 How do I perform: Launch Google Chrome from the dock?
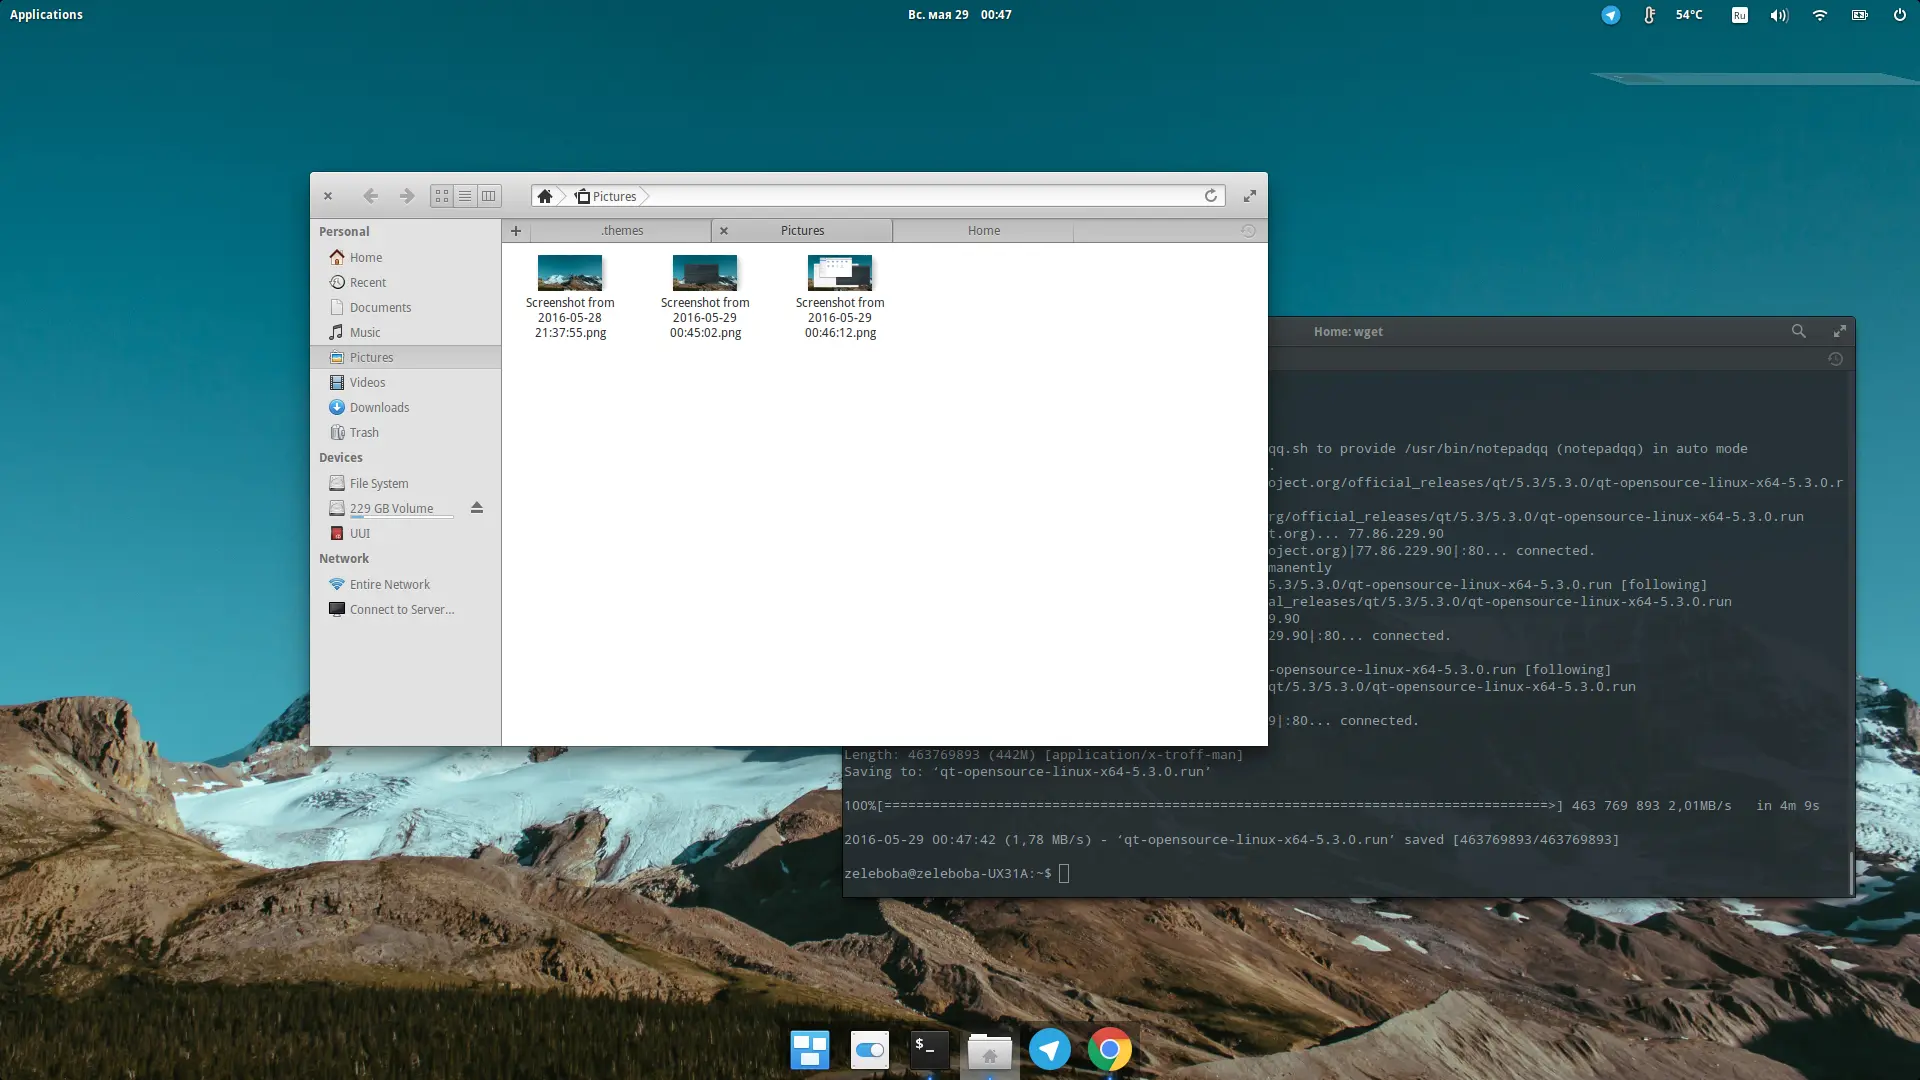coord(1110,1050)
